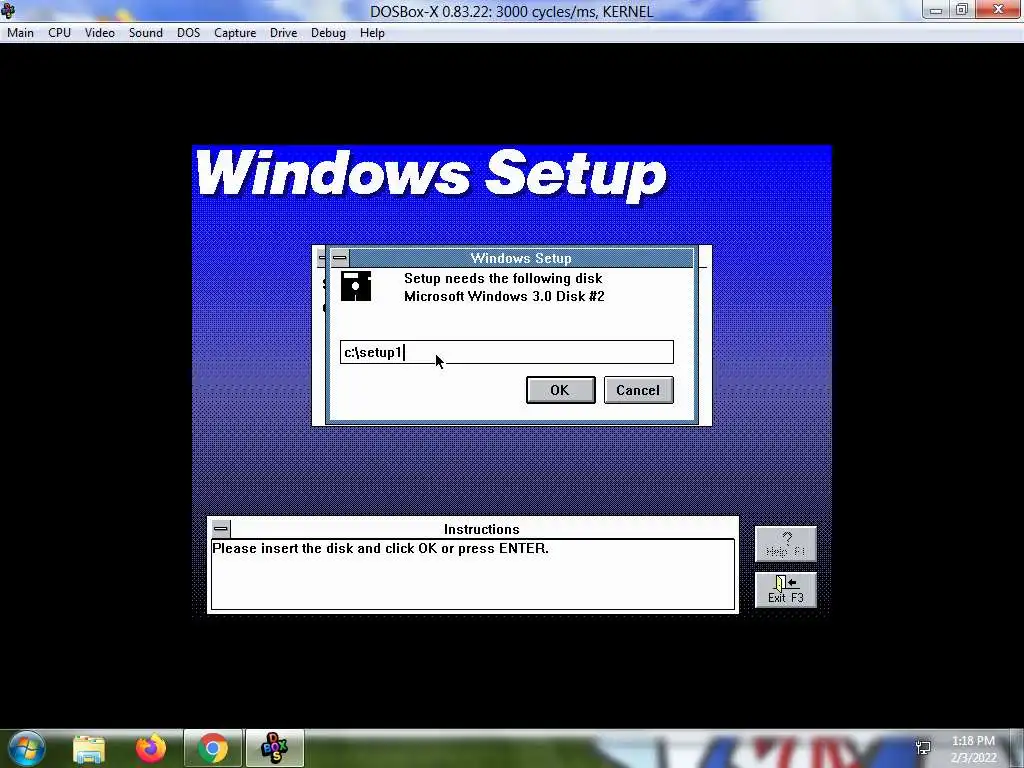The width and height of the screenshot is (1024, 768).
Task: Open the Windows Start orb
Action: tap(27, 748)
